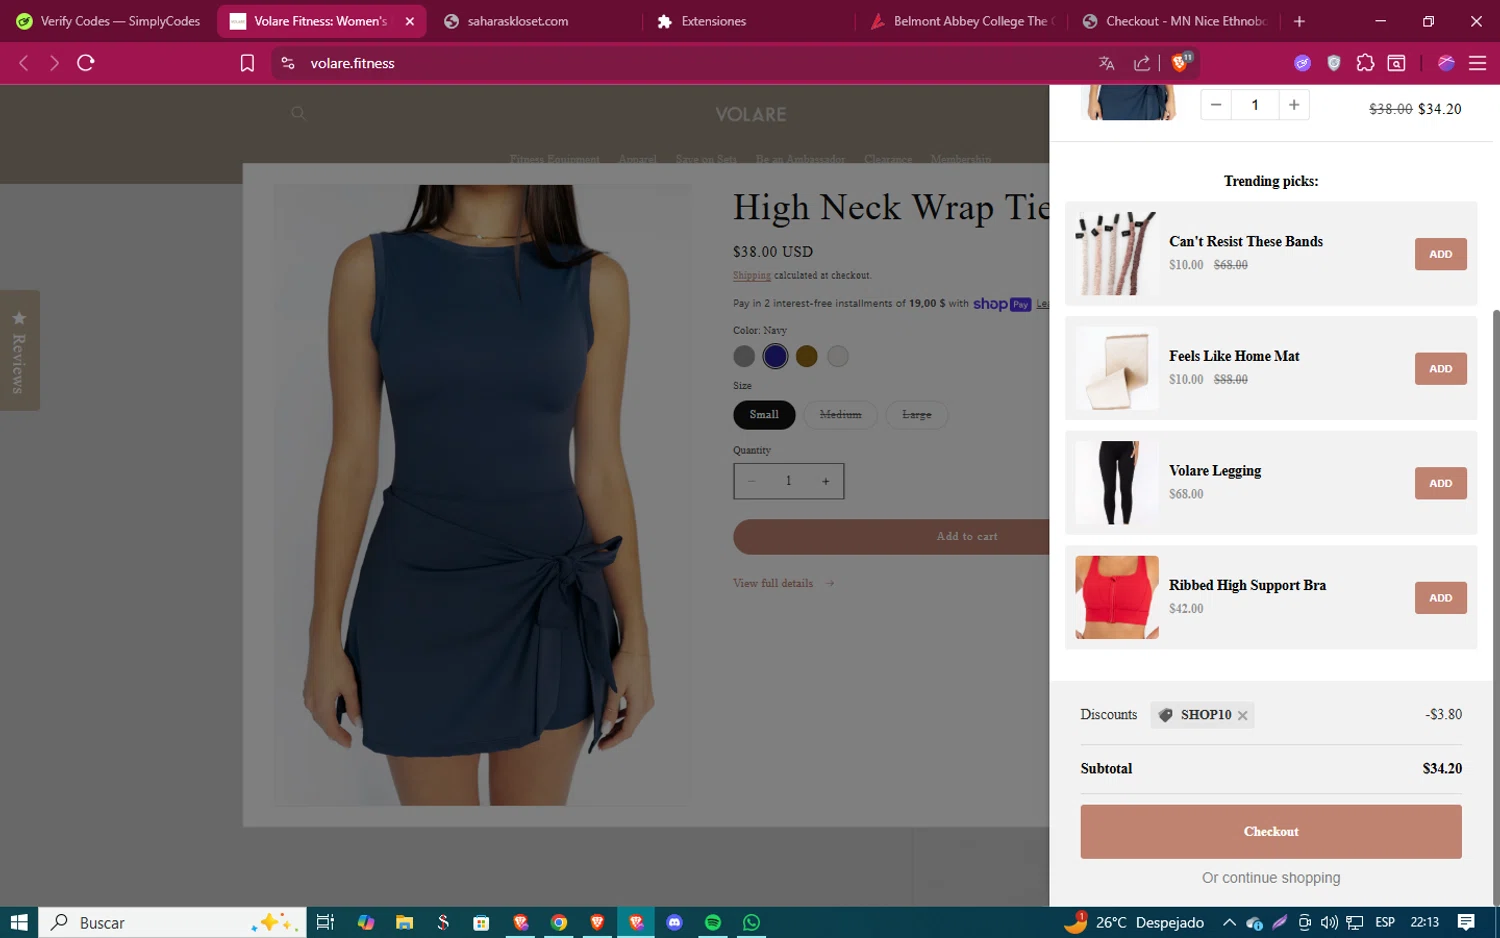
Task: Open Volare Legging thumbnail
Action: point(1117,483)
